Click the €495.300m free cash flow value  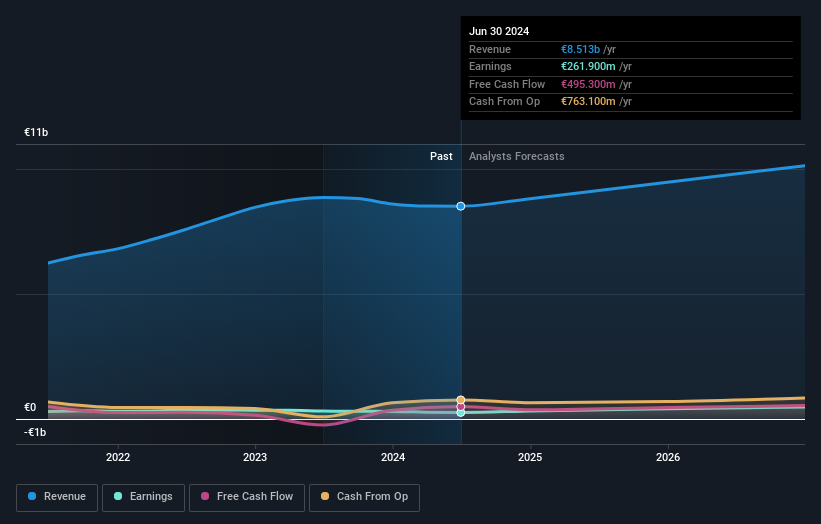coord(589,84)
